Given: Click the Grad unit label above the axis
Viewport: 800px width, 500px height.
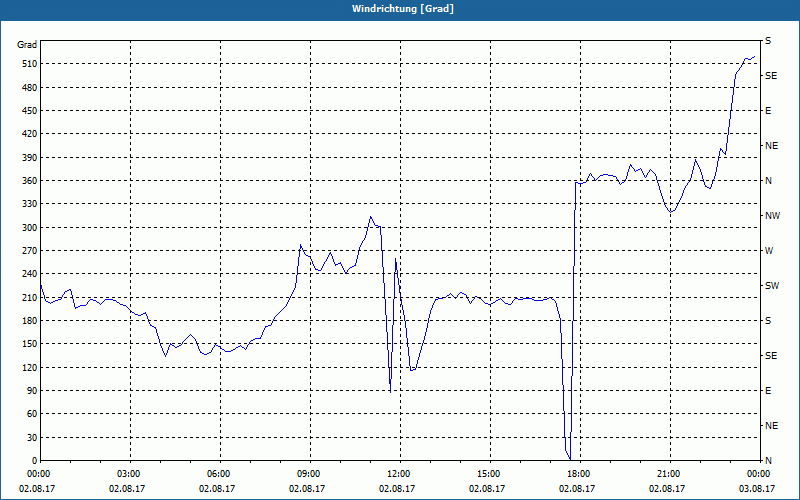Looking at the screenshot, I should pyautogui.click(x=27, y=45).
